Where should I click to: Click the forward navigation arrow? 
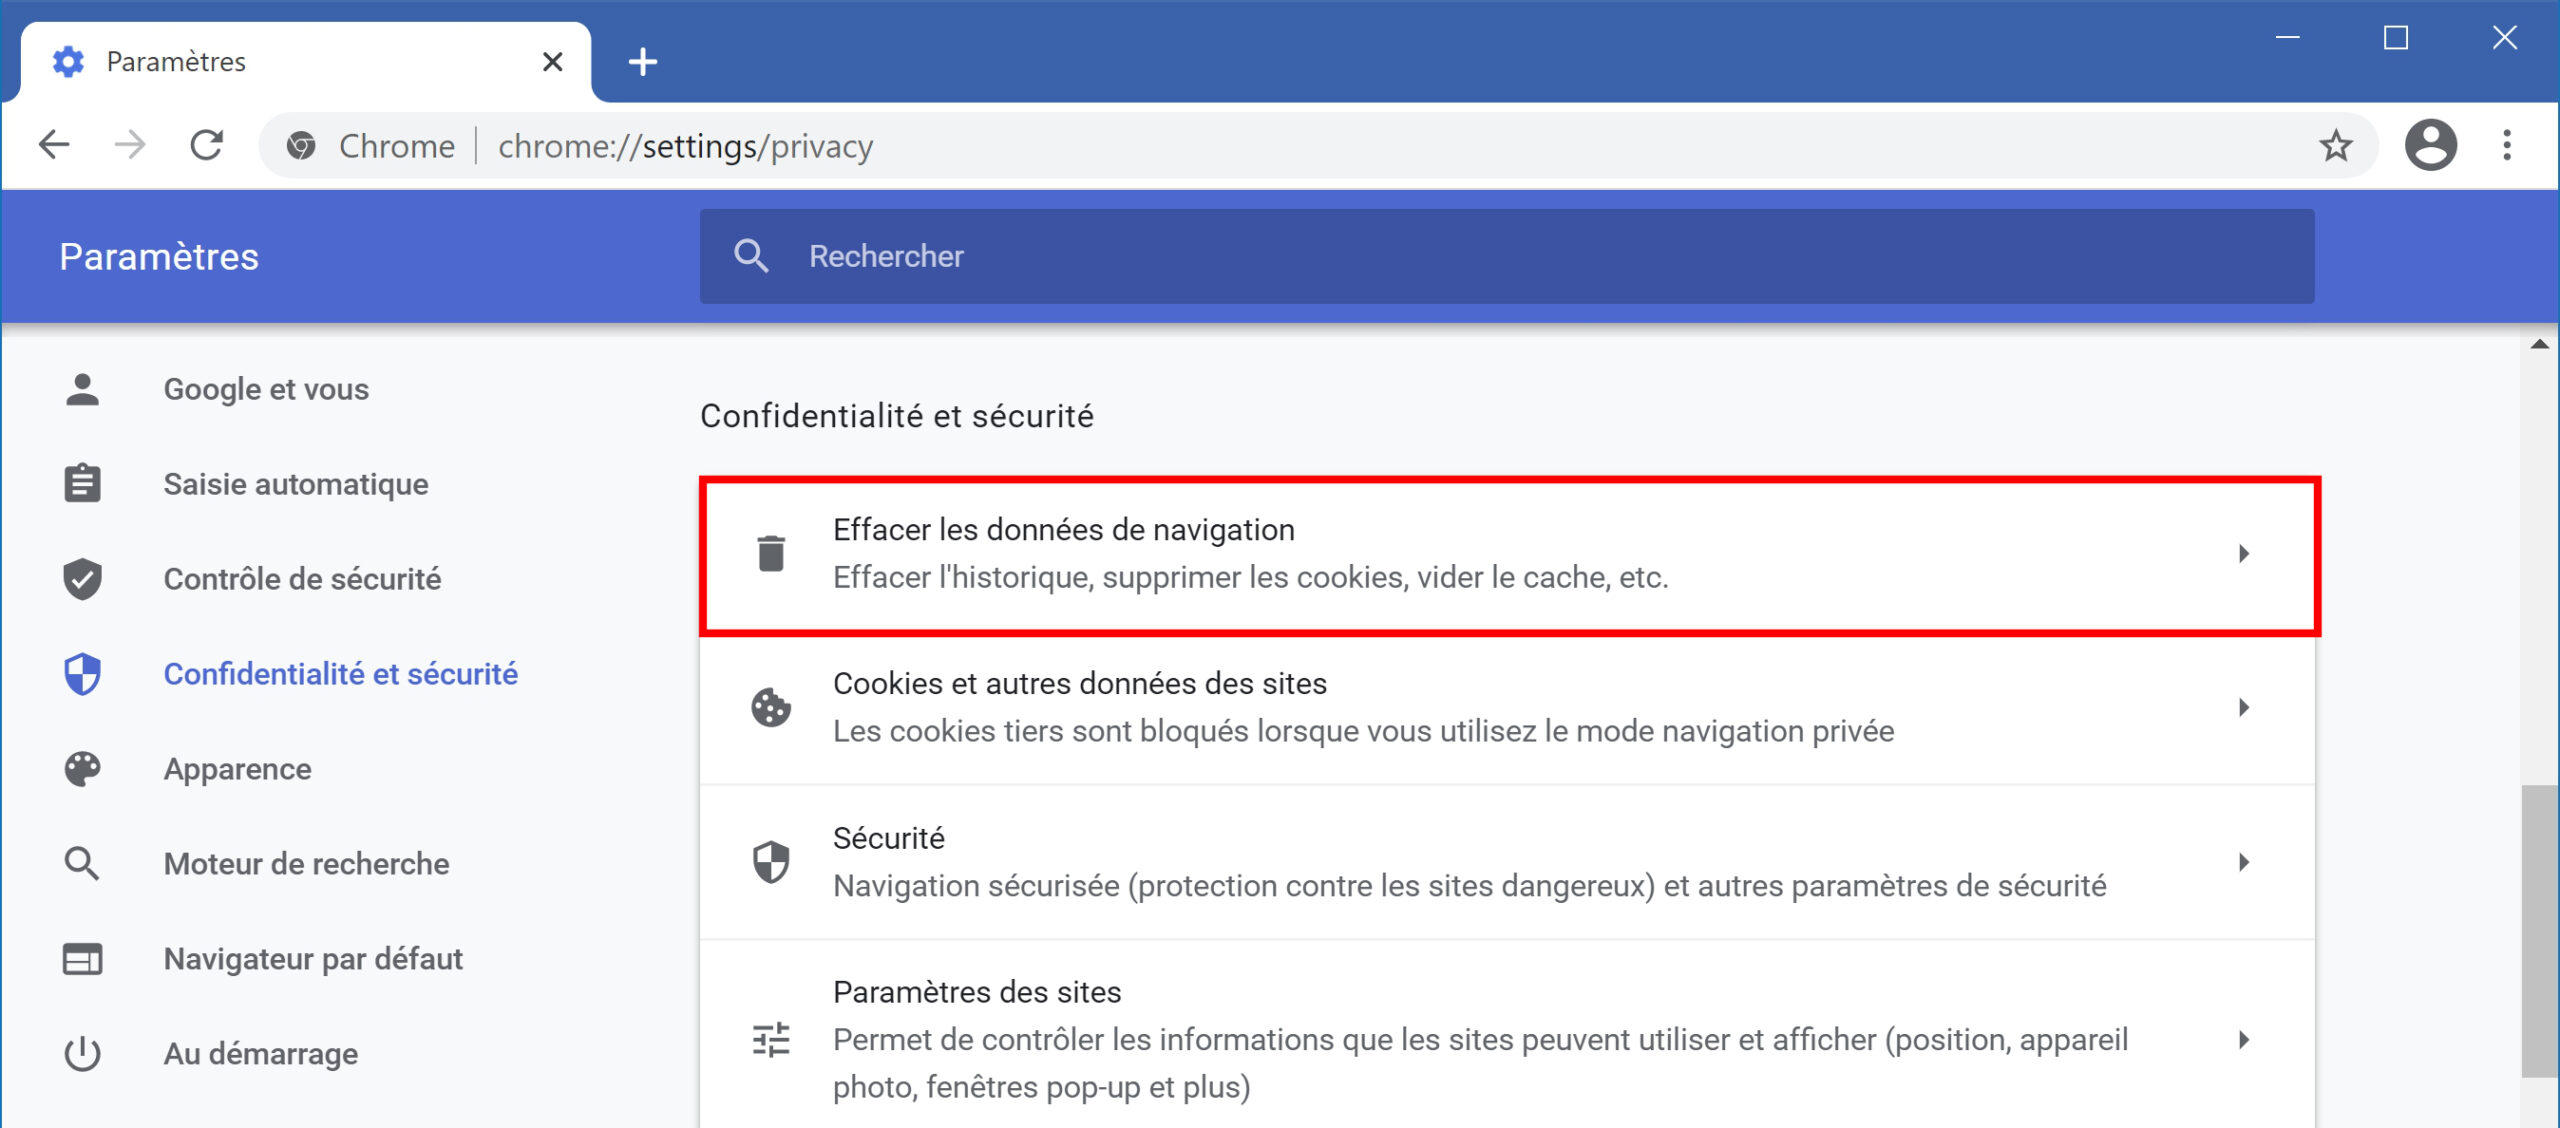pos(130,145)
